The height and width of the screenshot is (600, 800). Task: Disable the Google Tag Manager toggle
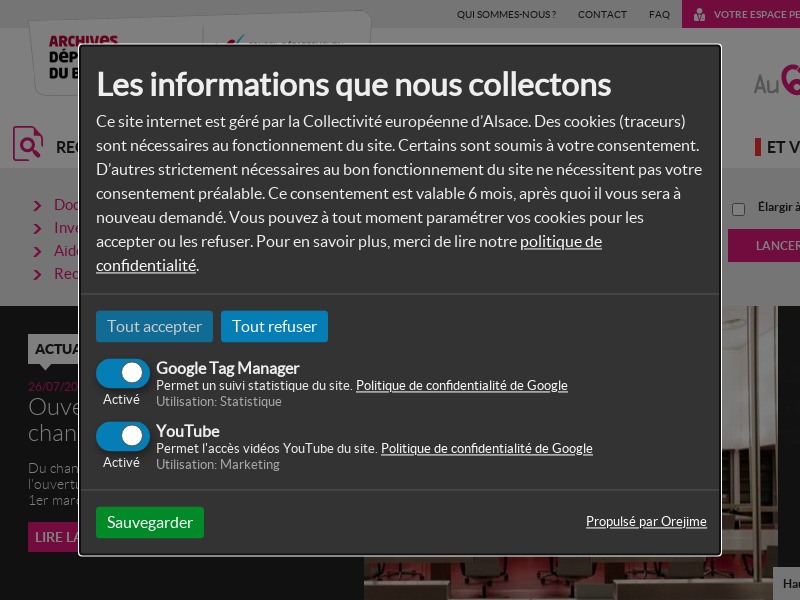122,372
